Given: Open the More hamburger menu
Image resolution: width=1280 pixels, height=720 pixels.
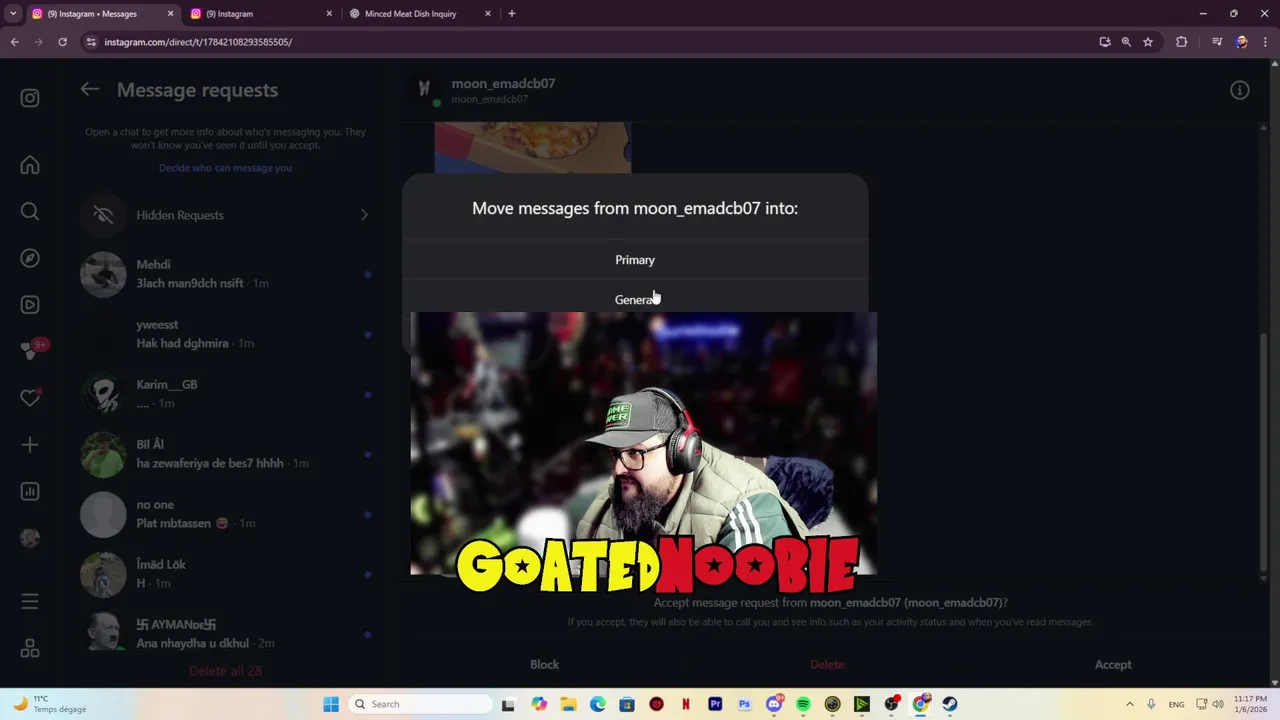Looking at the screenshot, I should (x=30, y=602).
